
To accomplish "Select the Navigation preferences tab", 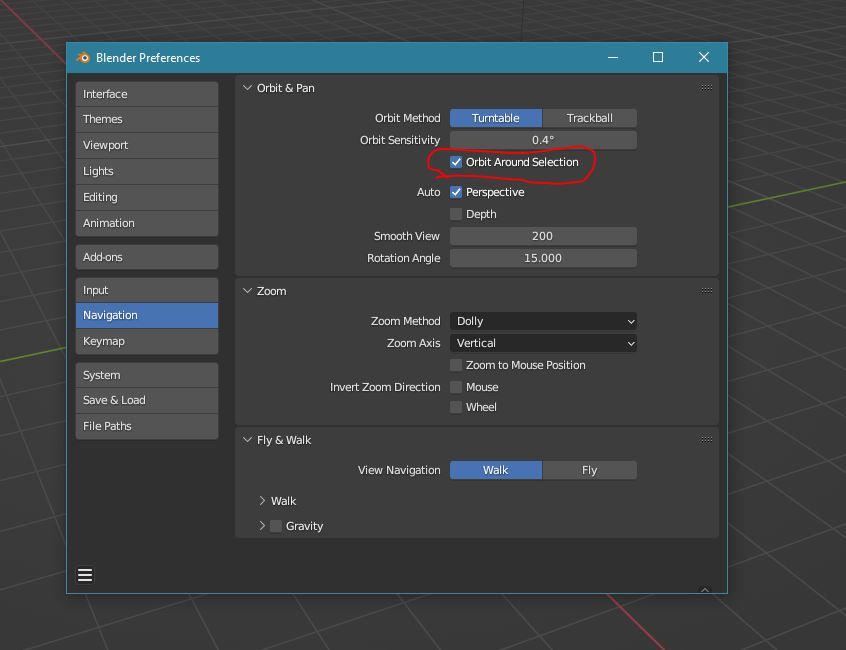I will pos(147,316).
